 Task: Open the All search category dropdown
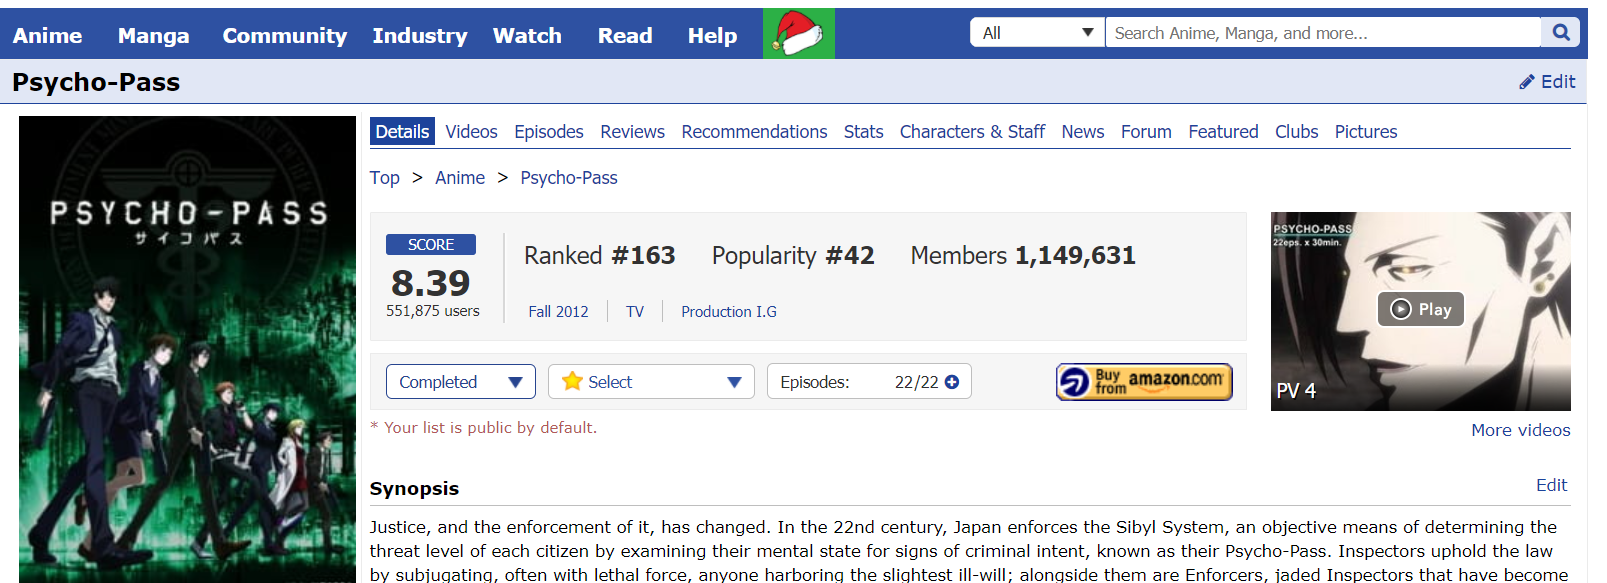1036,33
